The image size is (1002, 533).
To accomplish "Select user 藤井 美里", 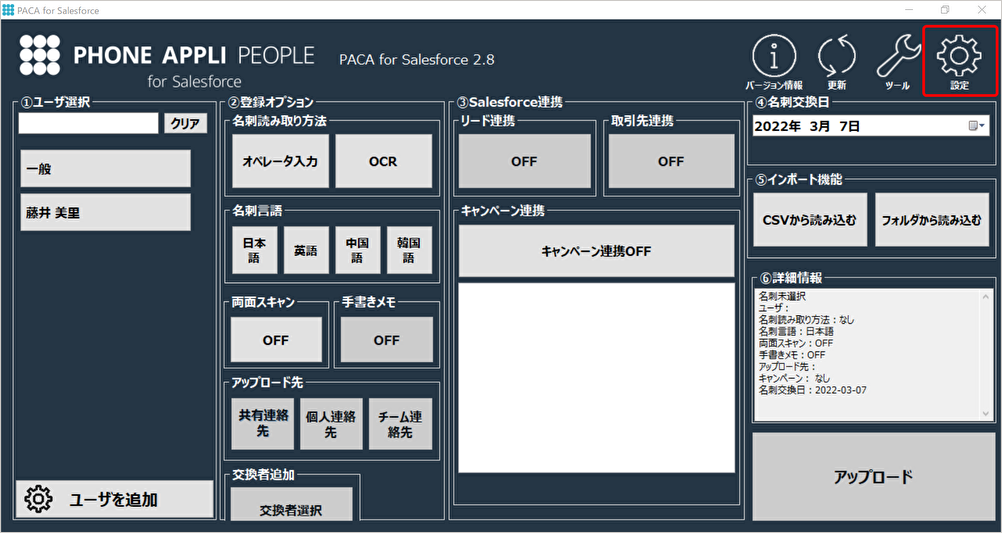I will (105, 212).
